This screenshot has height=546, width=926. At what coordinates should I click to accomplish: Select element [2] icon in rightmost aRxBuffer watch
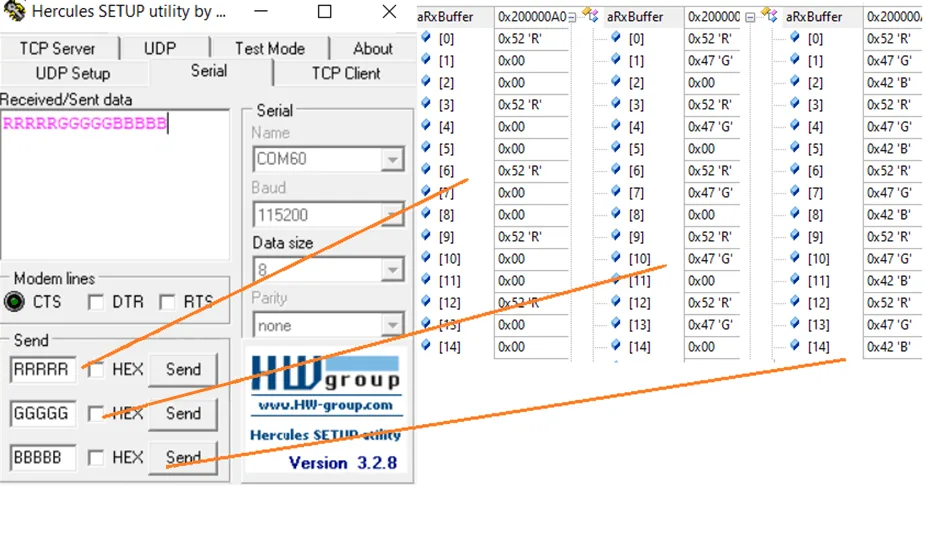(795, 81)
